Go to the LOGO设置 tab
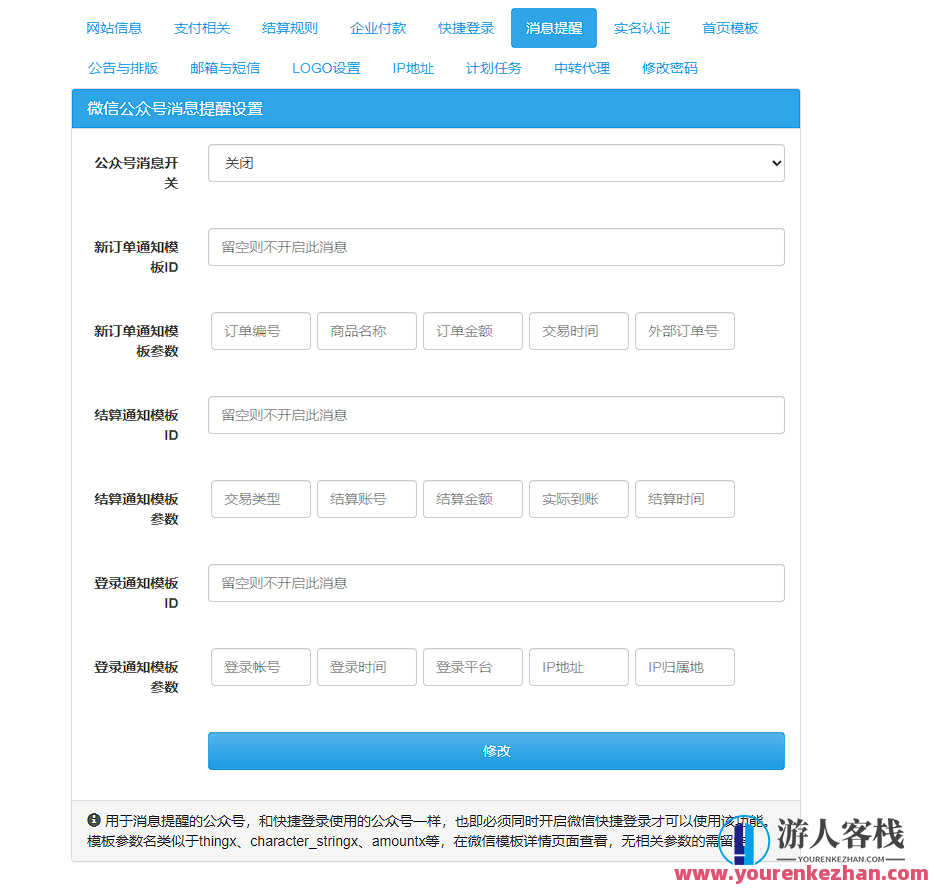 (325, 69)
